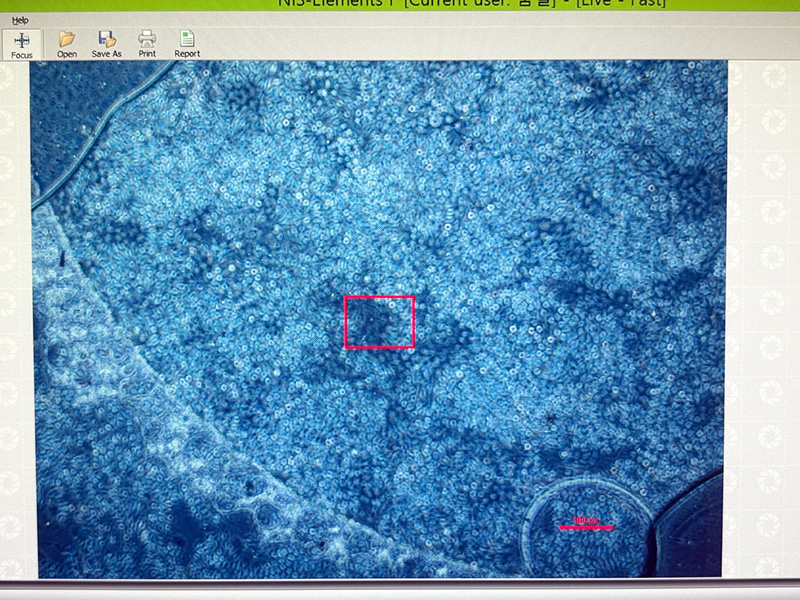Generate a report with the Report icon
Image resolution: width=800 pixels, height=600 pixels.
[x=187, y=40]
